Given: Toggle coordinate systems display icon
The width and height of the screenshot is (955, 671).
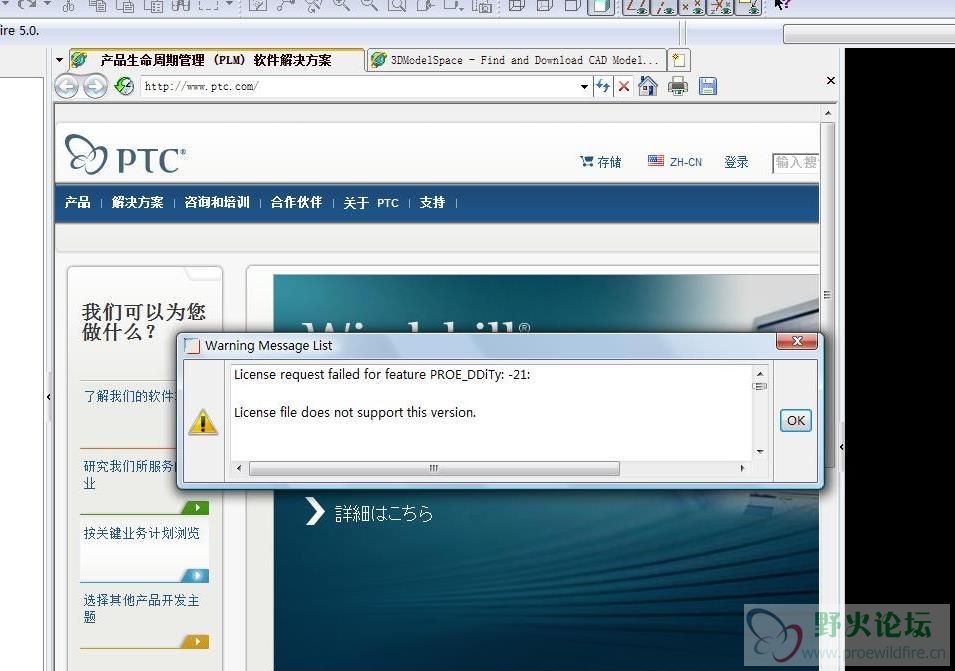Looking at the screenshot, I should (x=720, y=5).
